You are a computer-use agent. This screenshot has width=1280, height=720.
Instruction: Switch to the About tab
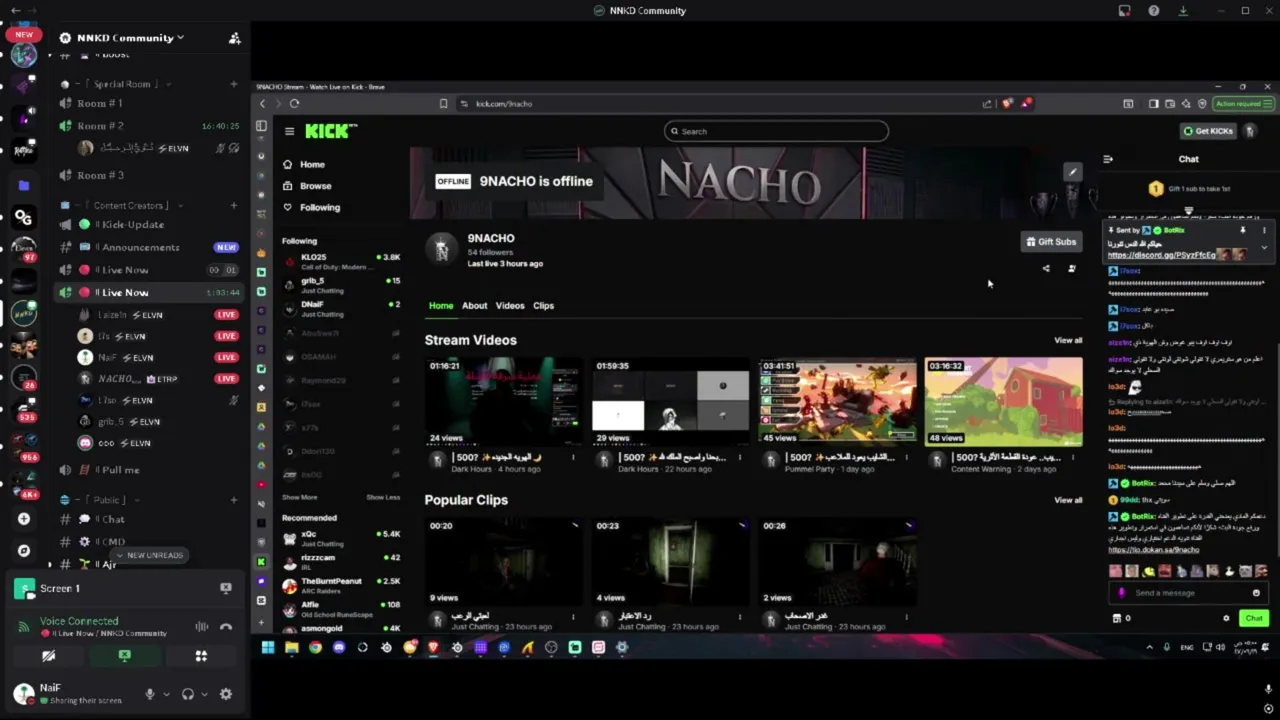[x=474, y=306]
